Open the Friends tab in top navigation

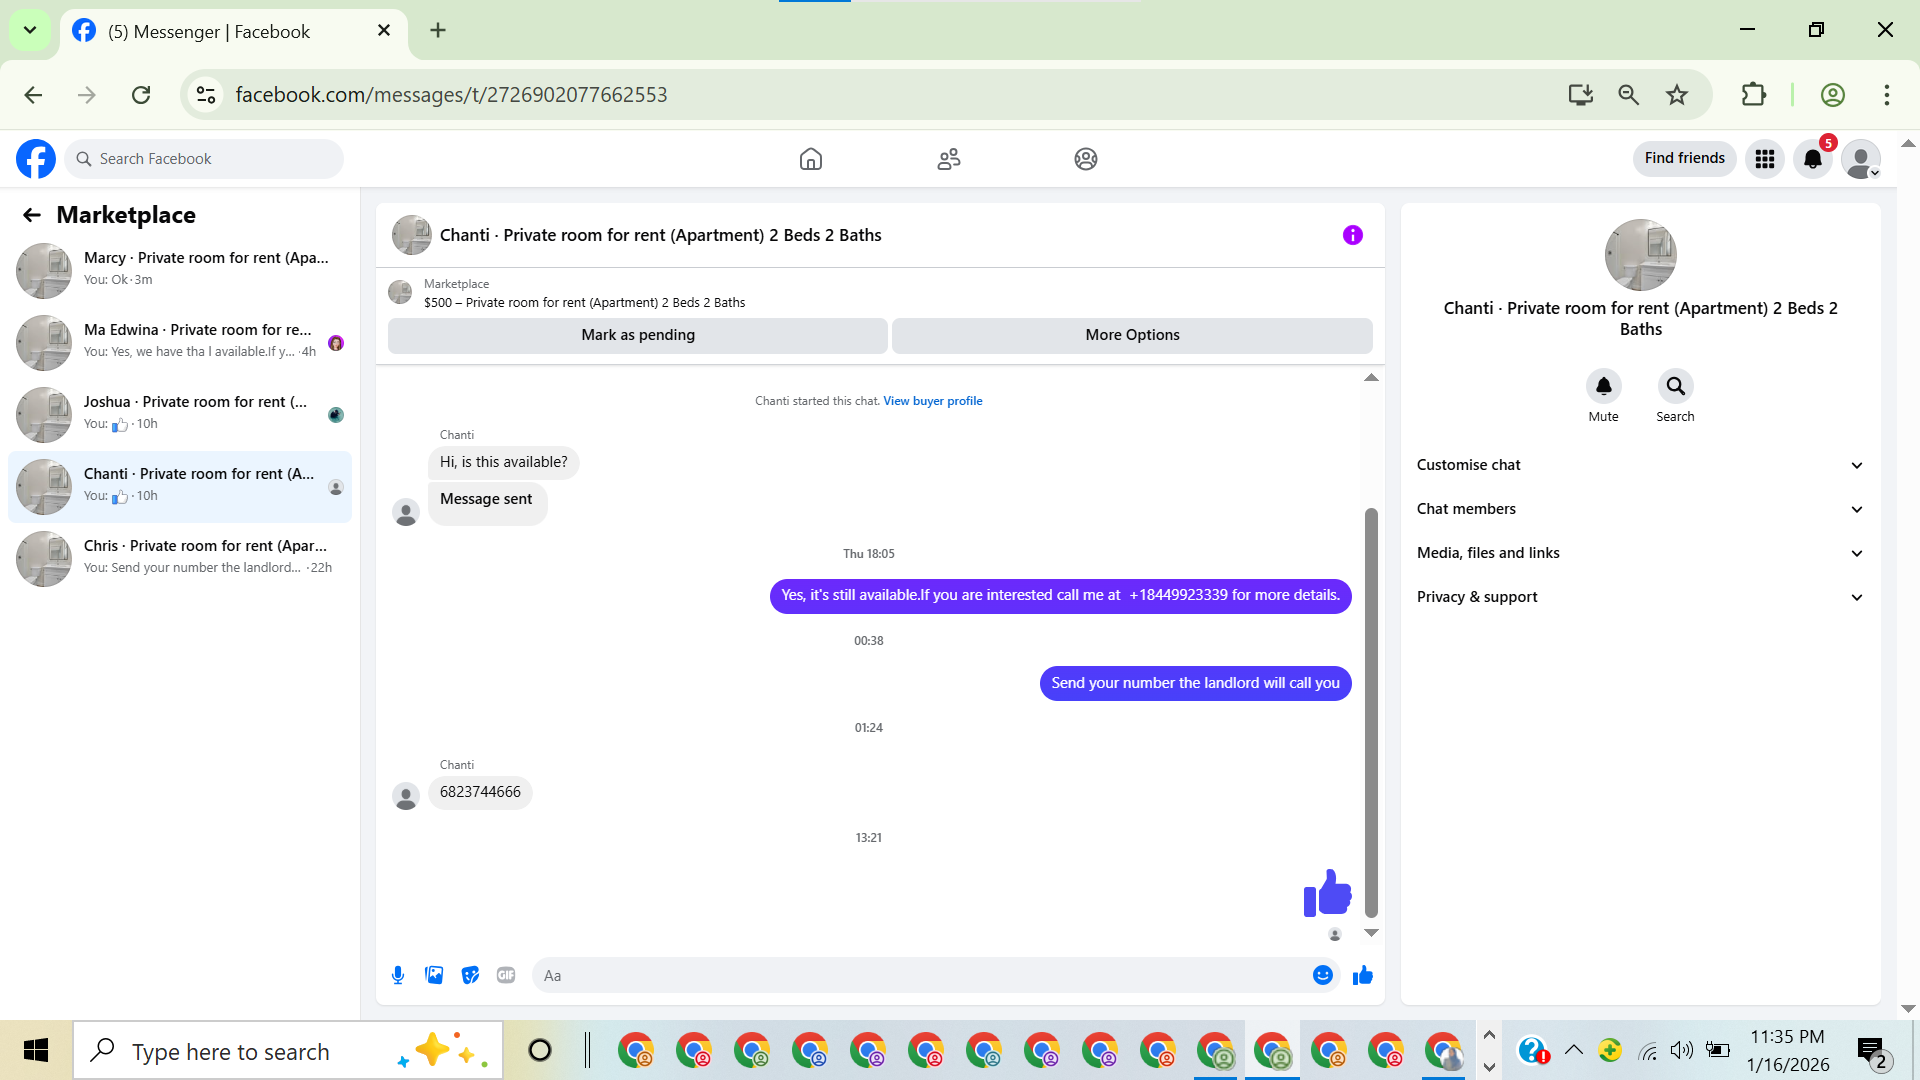pyautogui.click(x=948, y=159)
